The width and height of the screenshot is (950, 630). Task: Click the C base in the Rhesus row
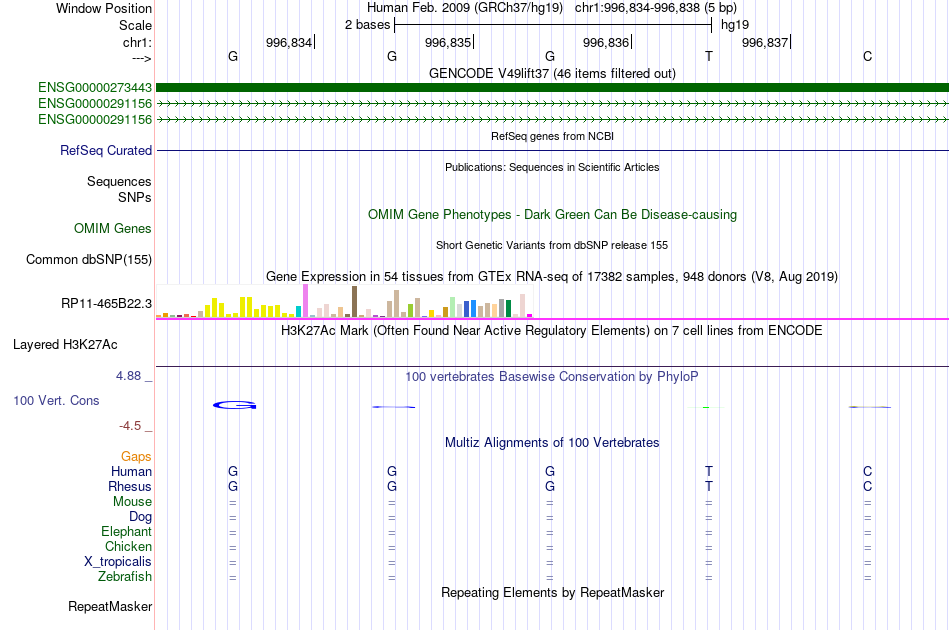868,486
